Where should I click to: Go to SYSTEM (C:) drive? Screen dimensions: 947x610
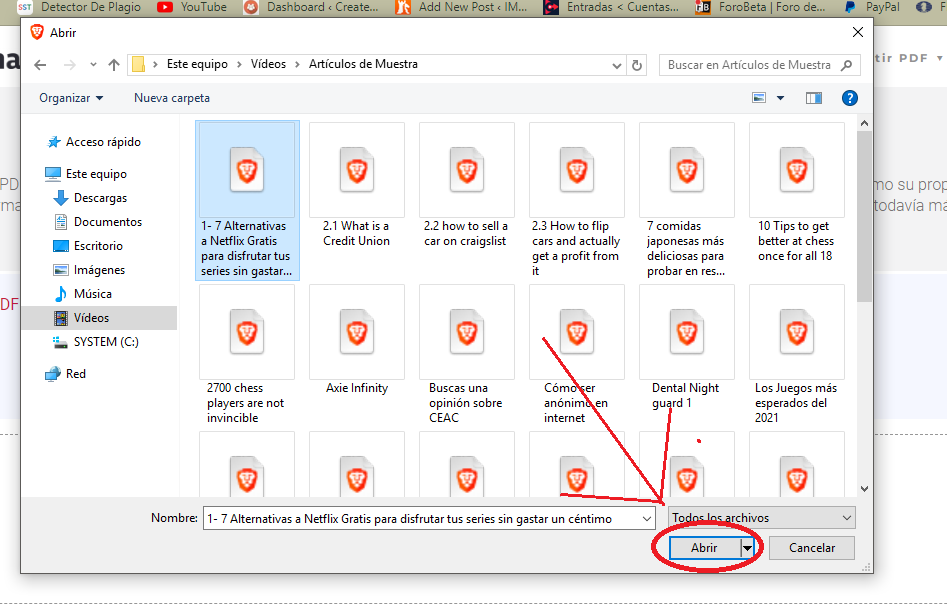click(106, 342)
